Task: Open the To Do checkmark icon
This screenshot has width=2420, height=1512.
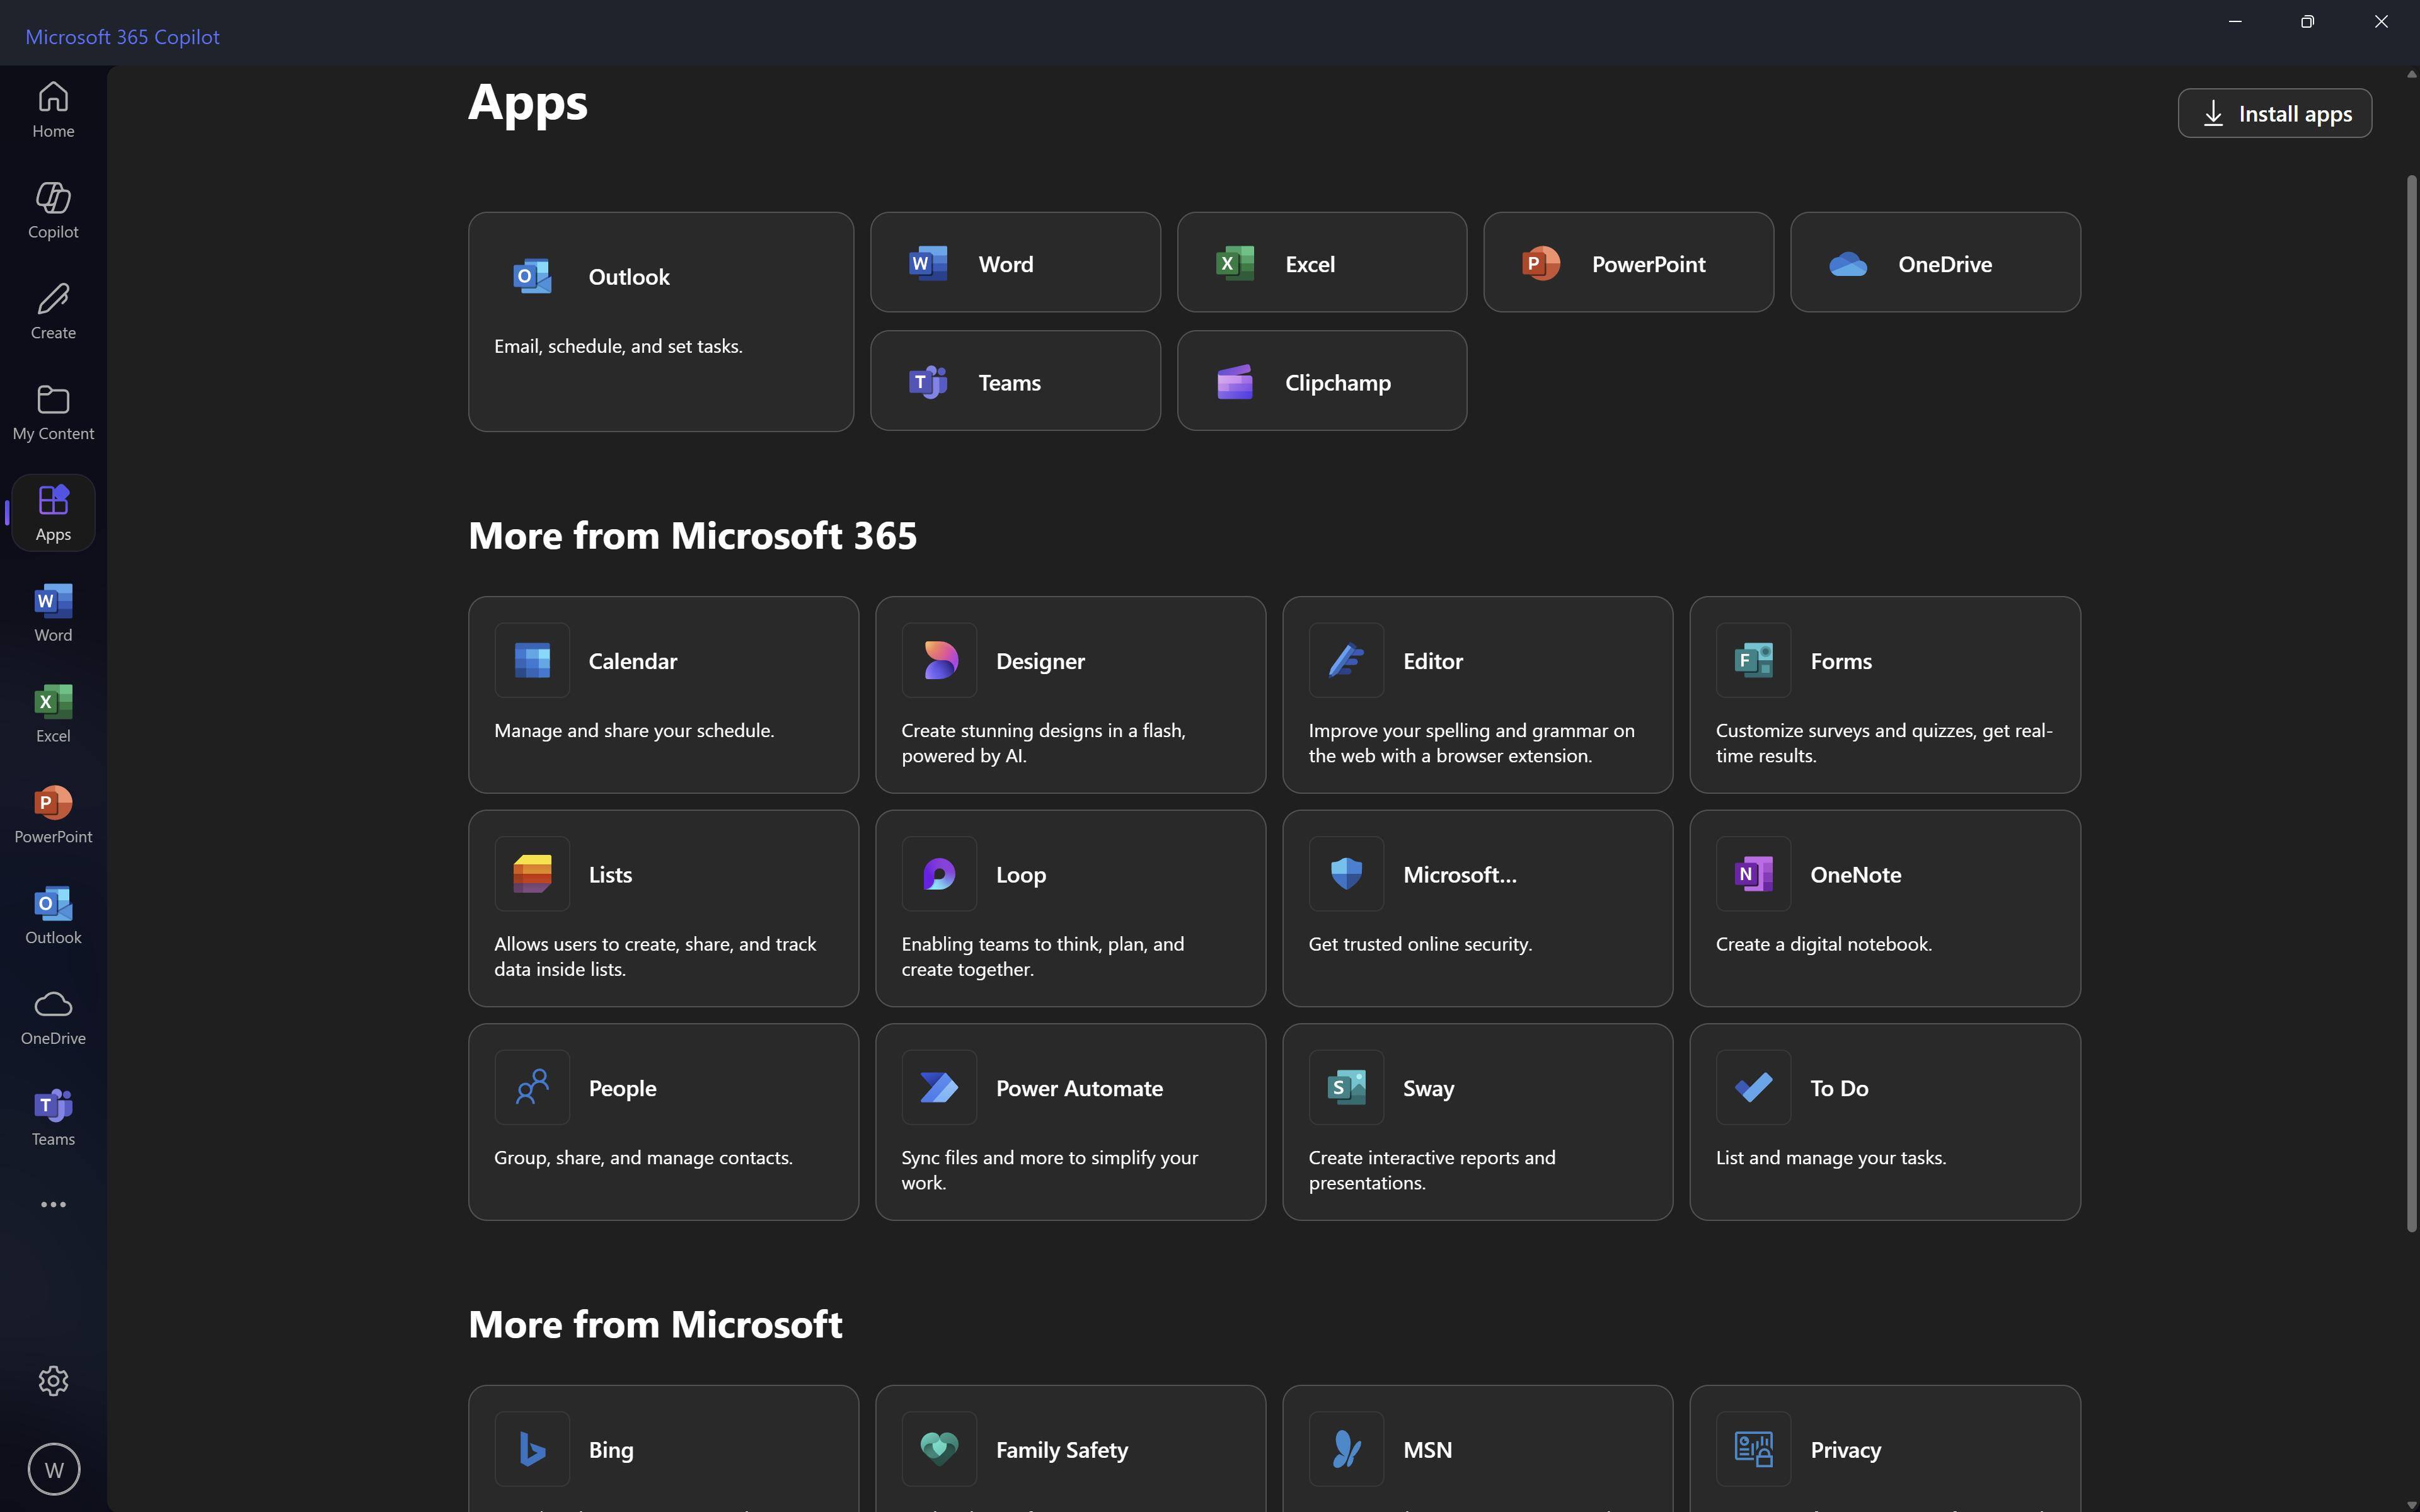Action: pos(1753,1087)
